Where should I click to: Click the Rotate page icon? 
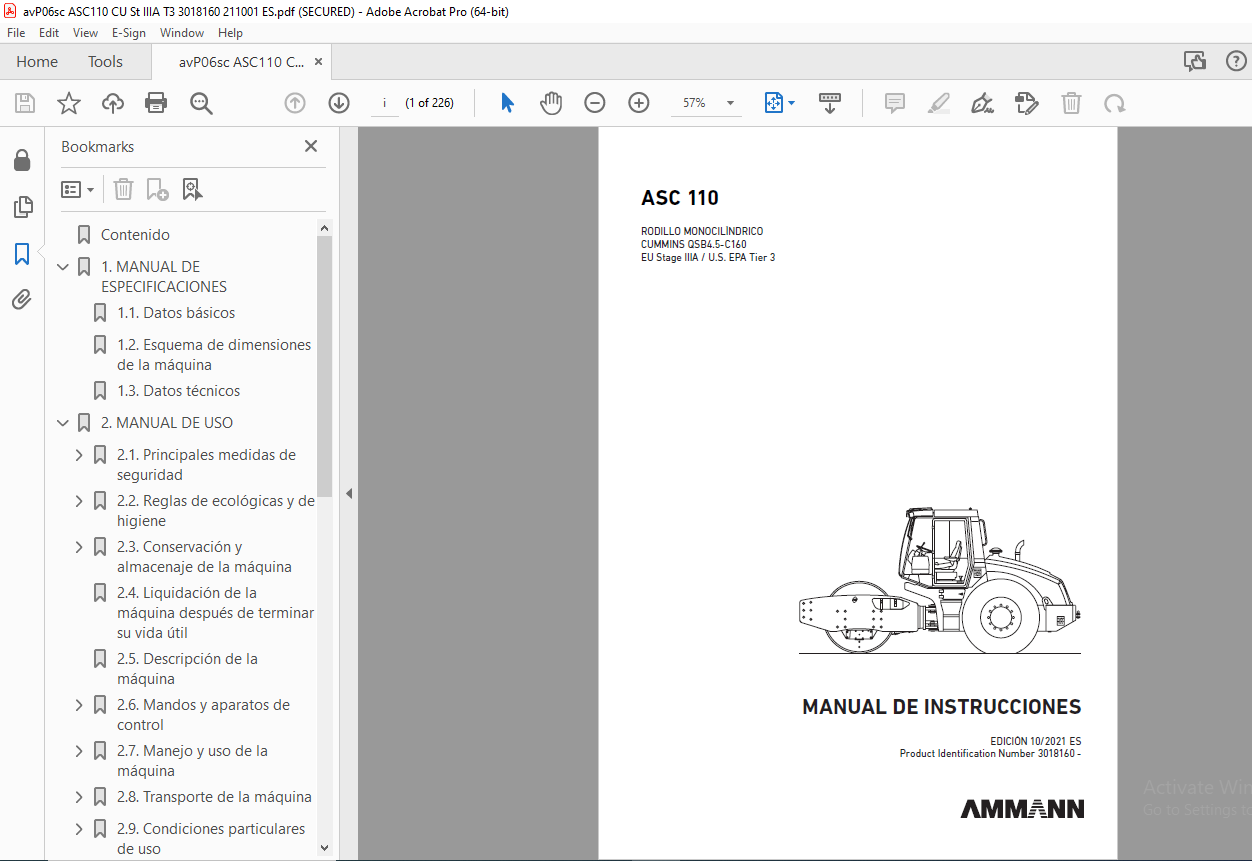pyautogui.click(x=1115, y=103)
